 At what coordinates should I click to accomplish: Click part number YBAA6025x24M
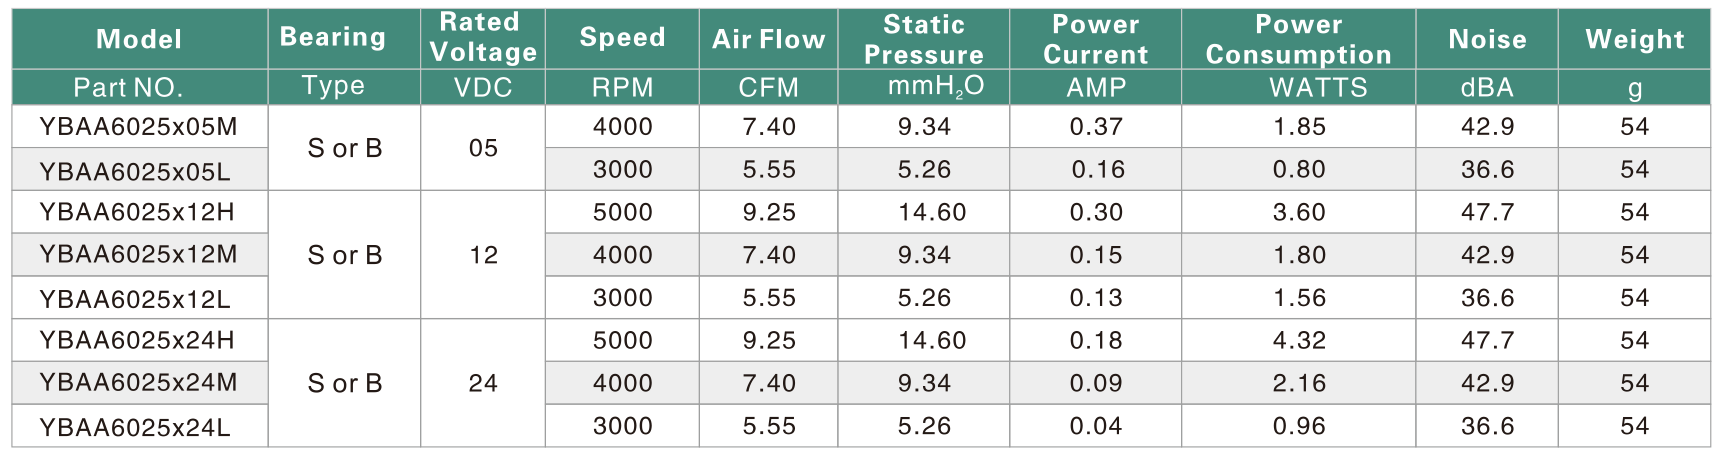click(139, 383)
